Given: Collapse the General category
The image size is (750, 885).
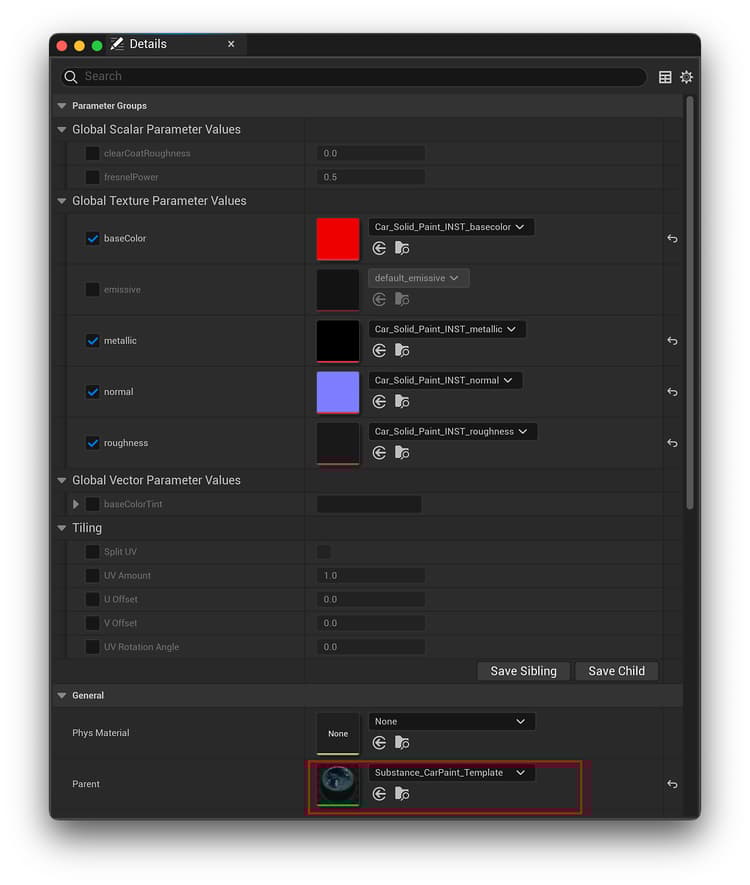Looking at the screenshot, I should coord(62,695).
